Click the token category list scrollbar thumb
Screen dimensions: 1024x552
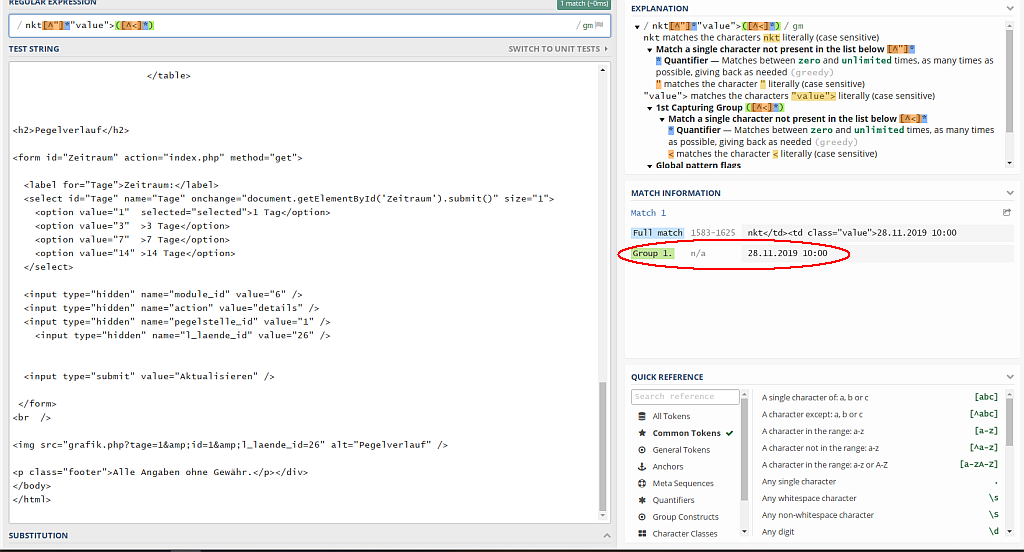744,449
